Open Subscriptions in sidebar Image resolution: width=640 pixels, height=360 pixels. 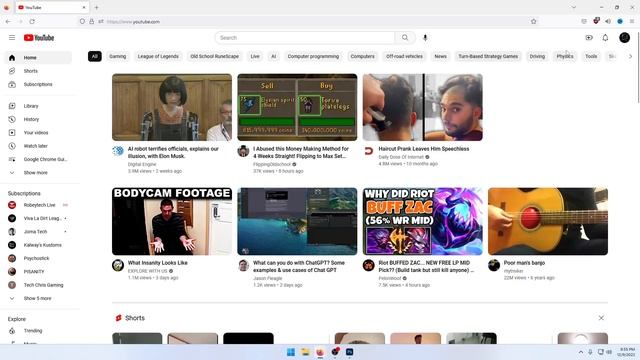(x=38, y=84)
